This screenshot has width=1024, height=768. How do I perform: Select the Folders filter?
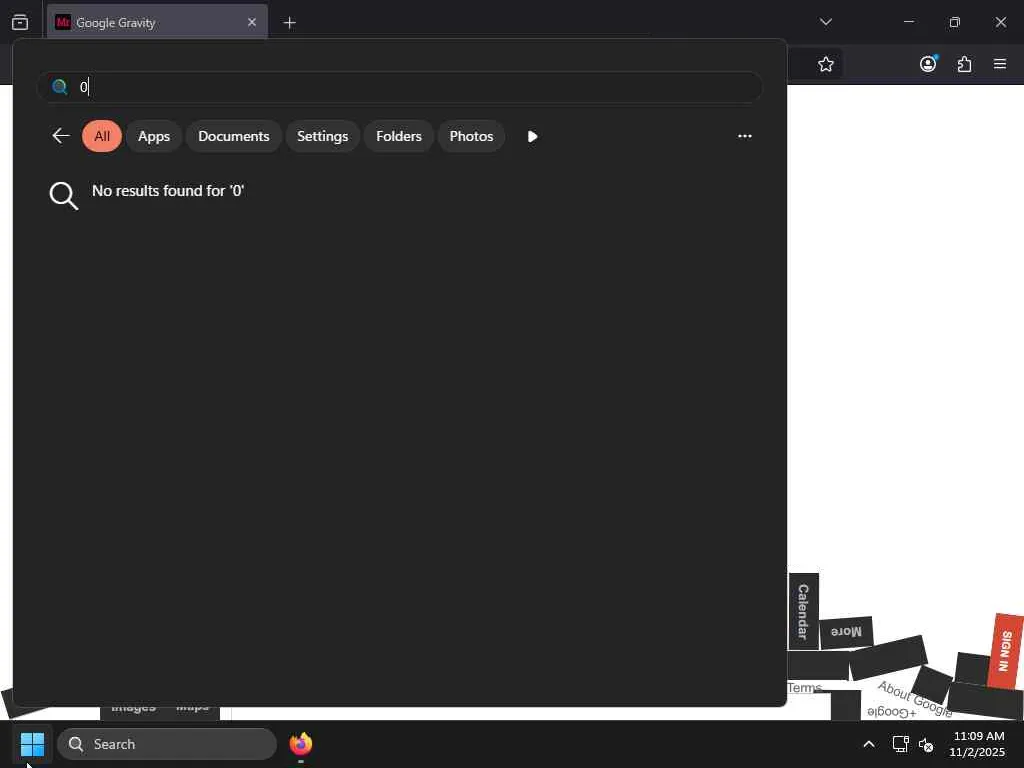pyautogui.click(x=398, y=136)
